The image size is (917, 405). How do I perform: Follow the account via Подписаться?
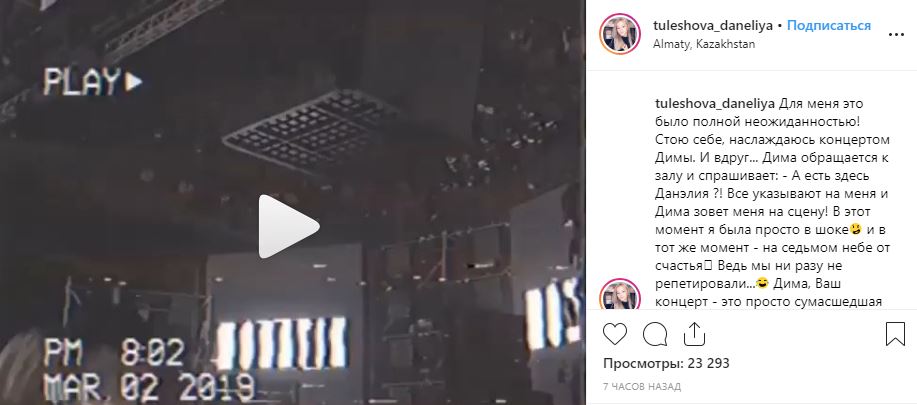click(x=829, y=26)
